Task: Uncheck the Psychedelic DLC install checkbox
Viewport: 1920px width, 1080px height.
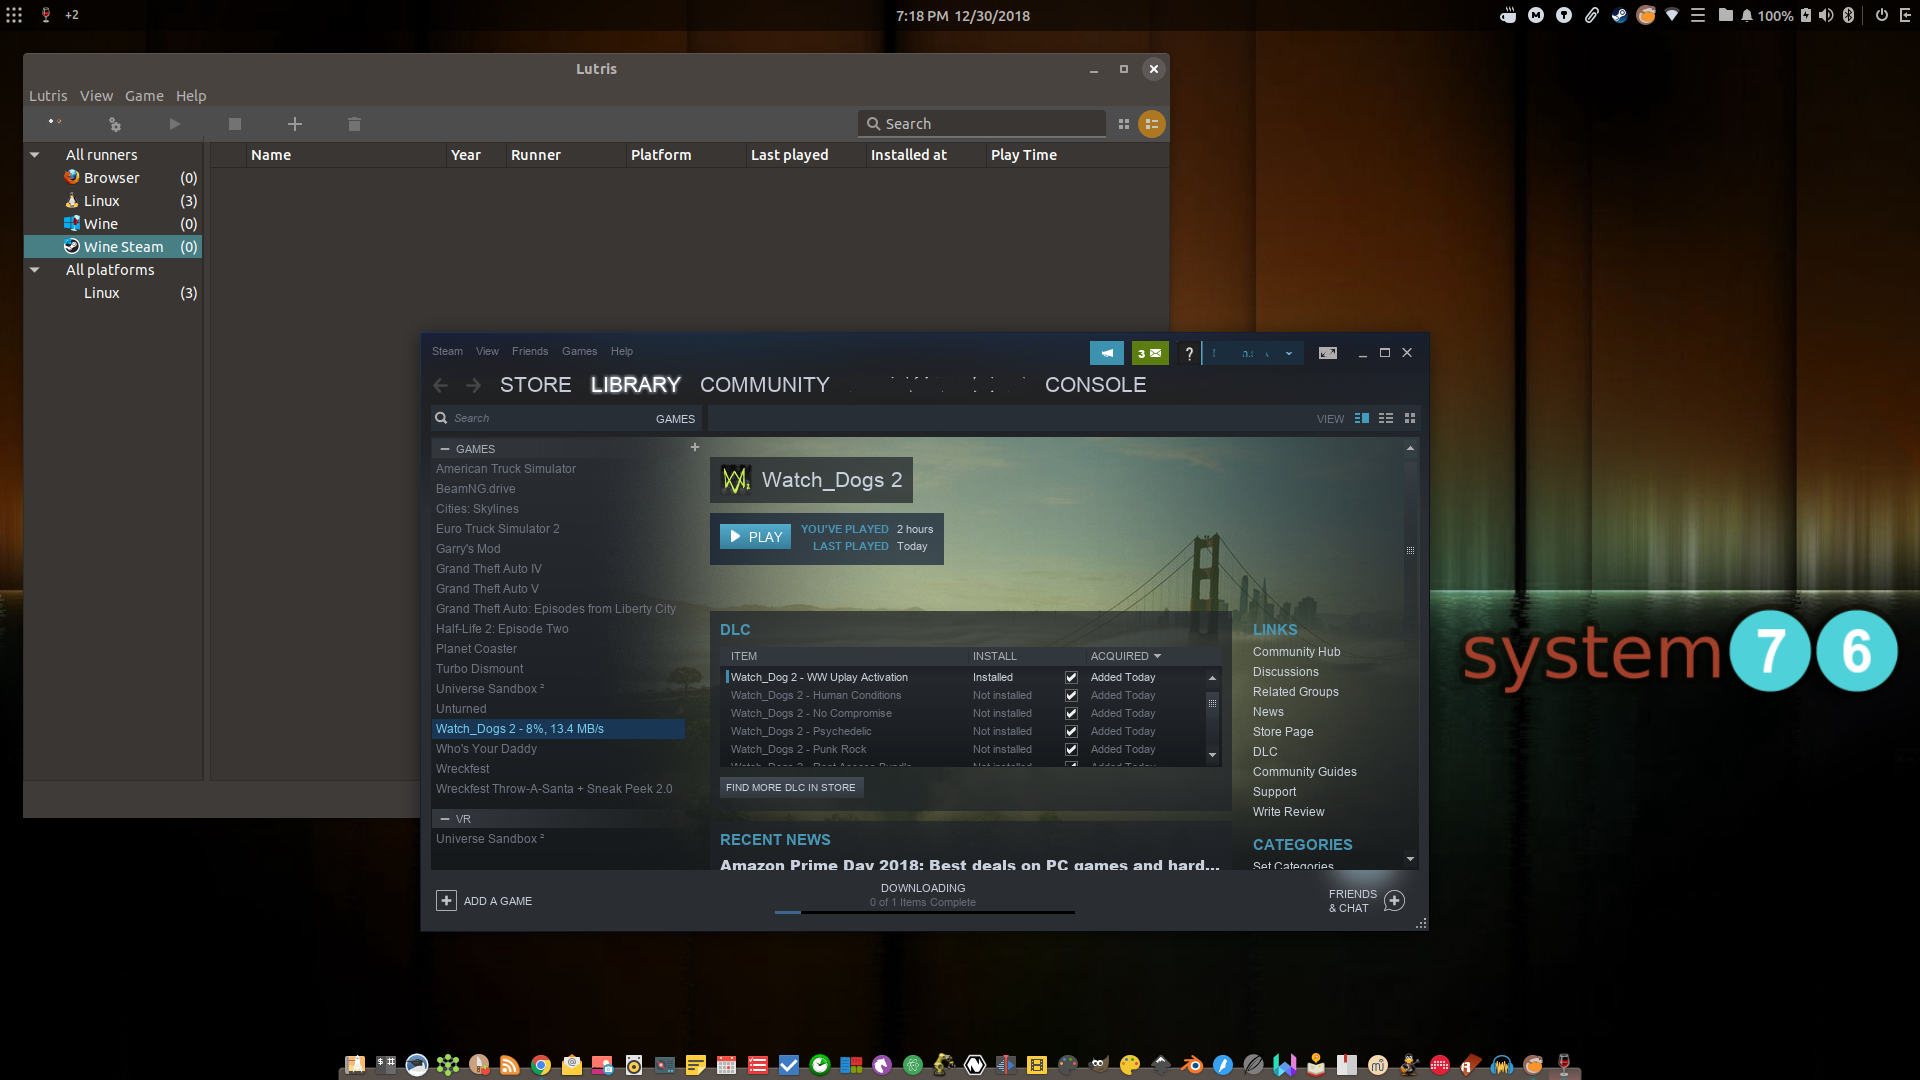Action: [x=1071, y=732]
